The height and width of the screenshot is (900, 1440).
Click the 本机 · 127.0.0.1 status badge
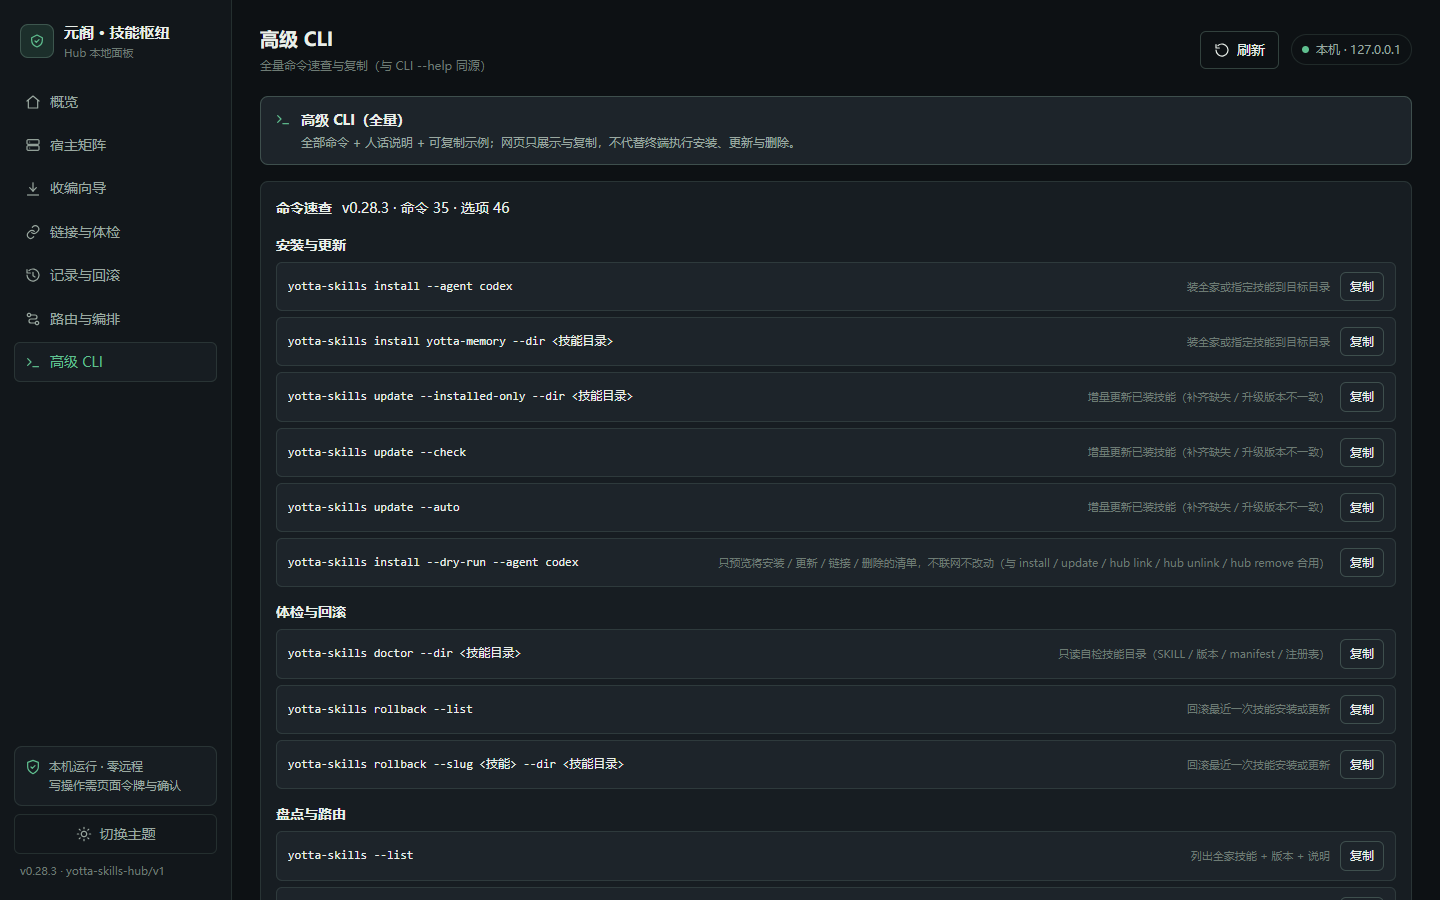click(1351, 50)
